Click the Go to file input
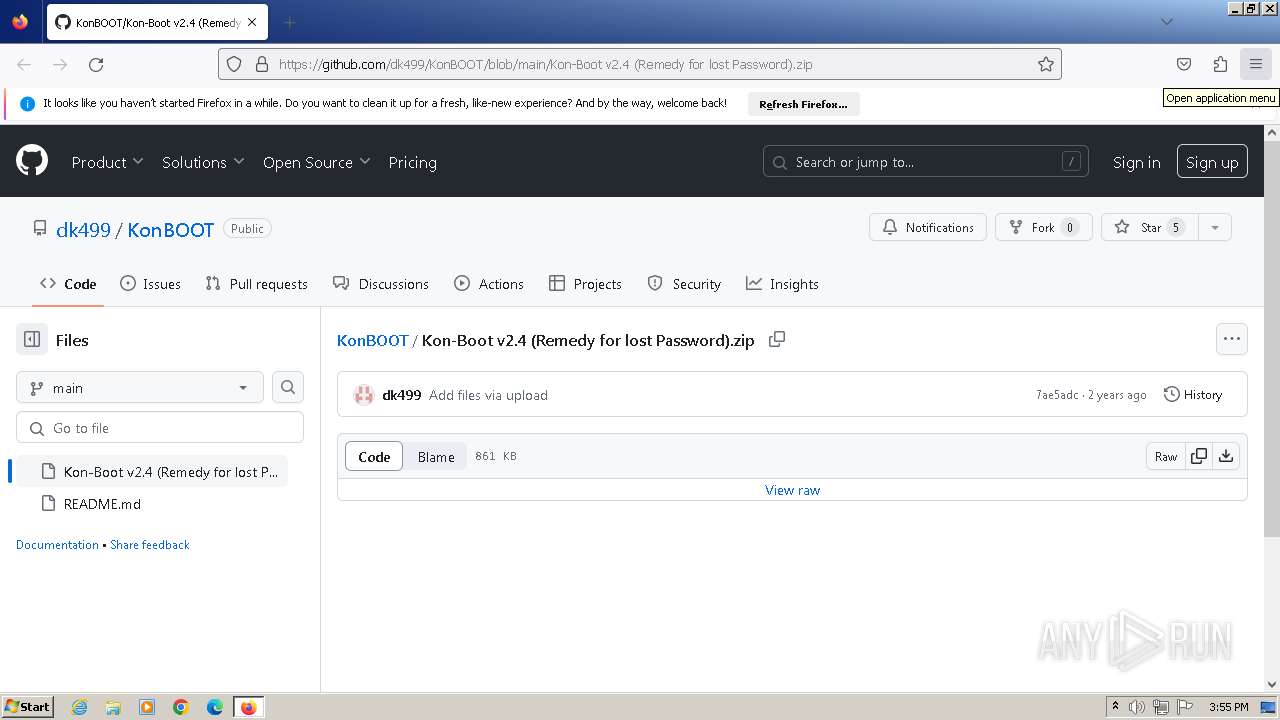1280x720 pixels. pyautogui.click(x=160, y=428)
